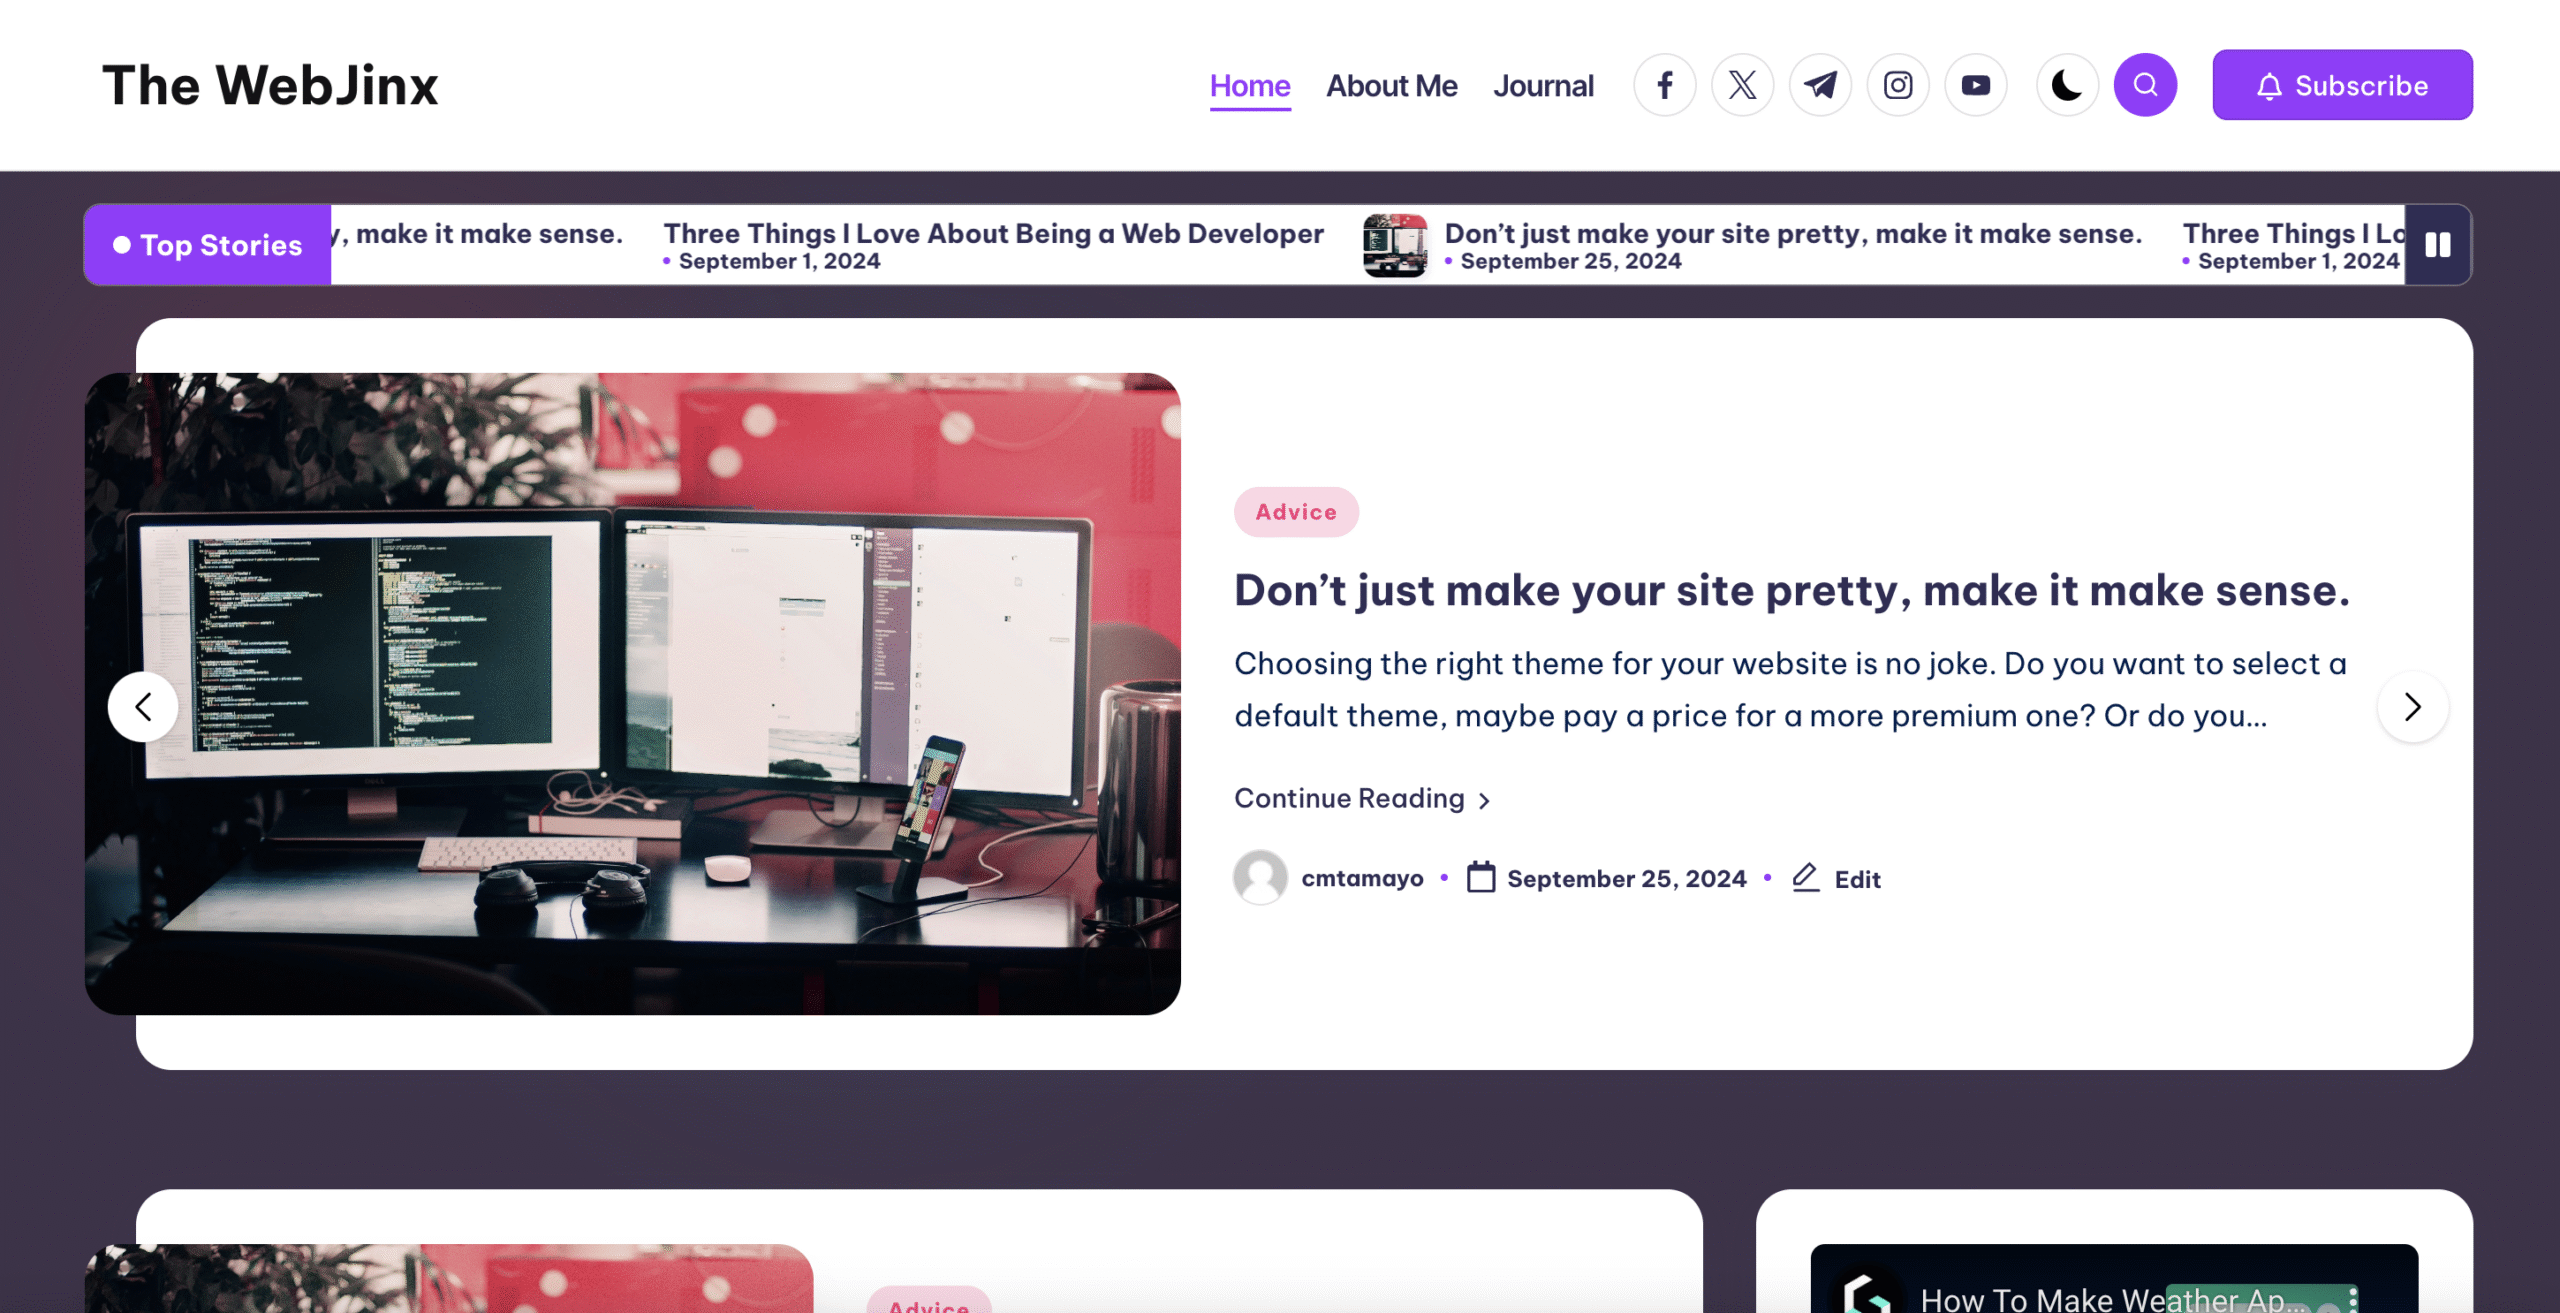The image size is (2560, 1313).
Task: Go to the Home menu item
Action: [x=1250, y=86]
